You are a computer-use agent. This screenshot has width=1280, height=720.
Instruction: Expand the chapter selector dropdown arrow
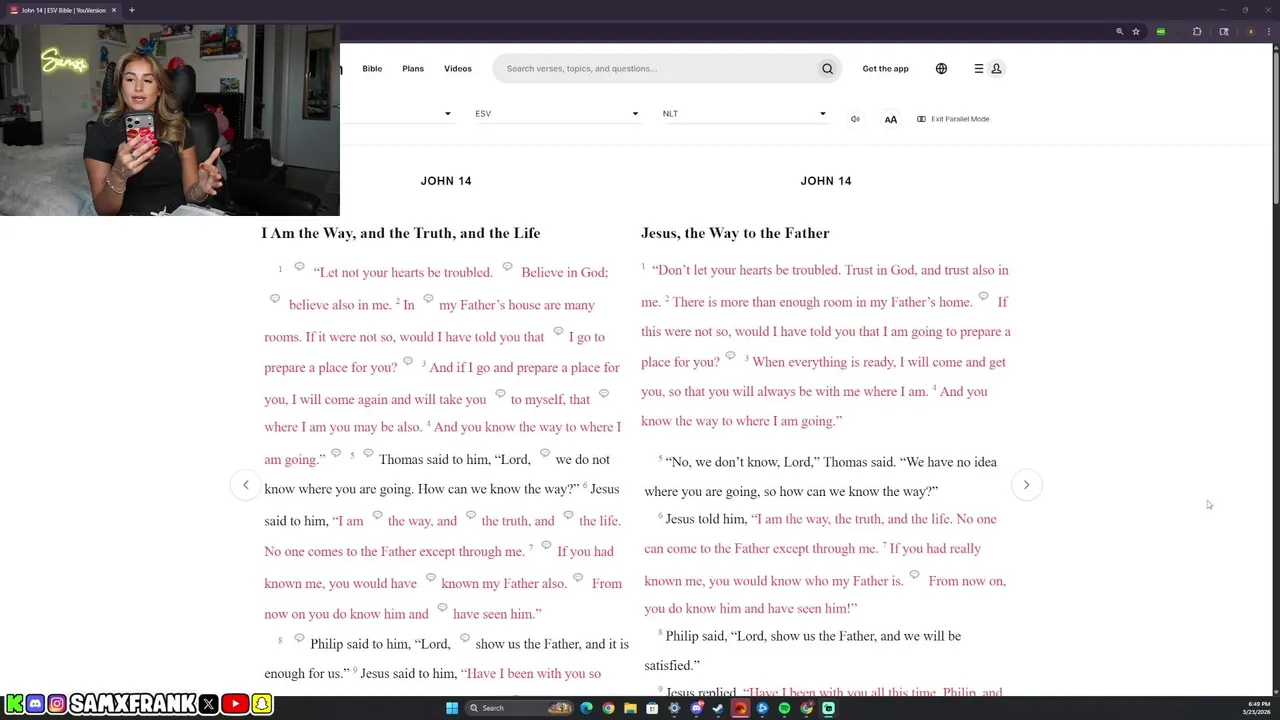(x=447, y=114)
